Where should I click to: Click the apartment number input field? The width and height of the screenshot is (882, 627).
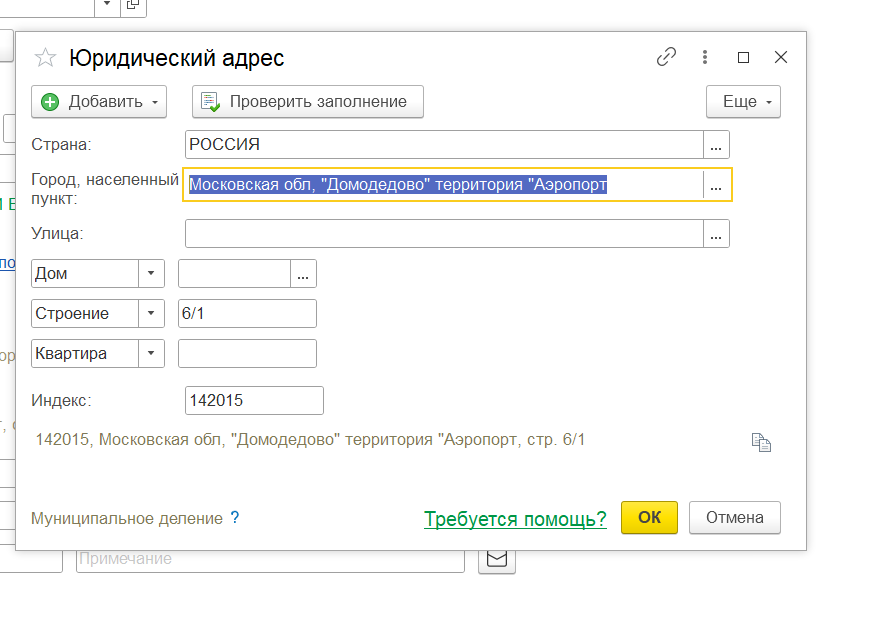[248, 353]
